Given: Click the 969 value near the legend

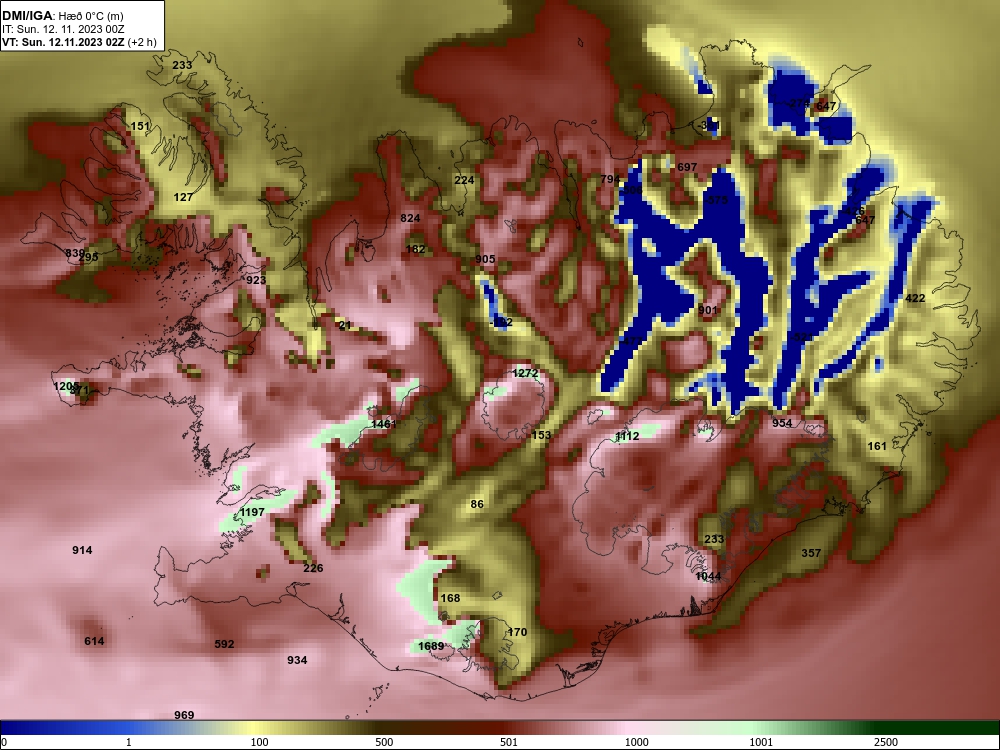Looking at the screenshot, I should [x=184, y=715].
